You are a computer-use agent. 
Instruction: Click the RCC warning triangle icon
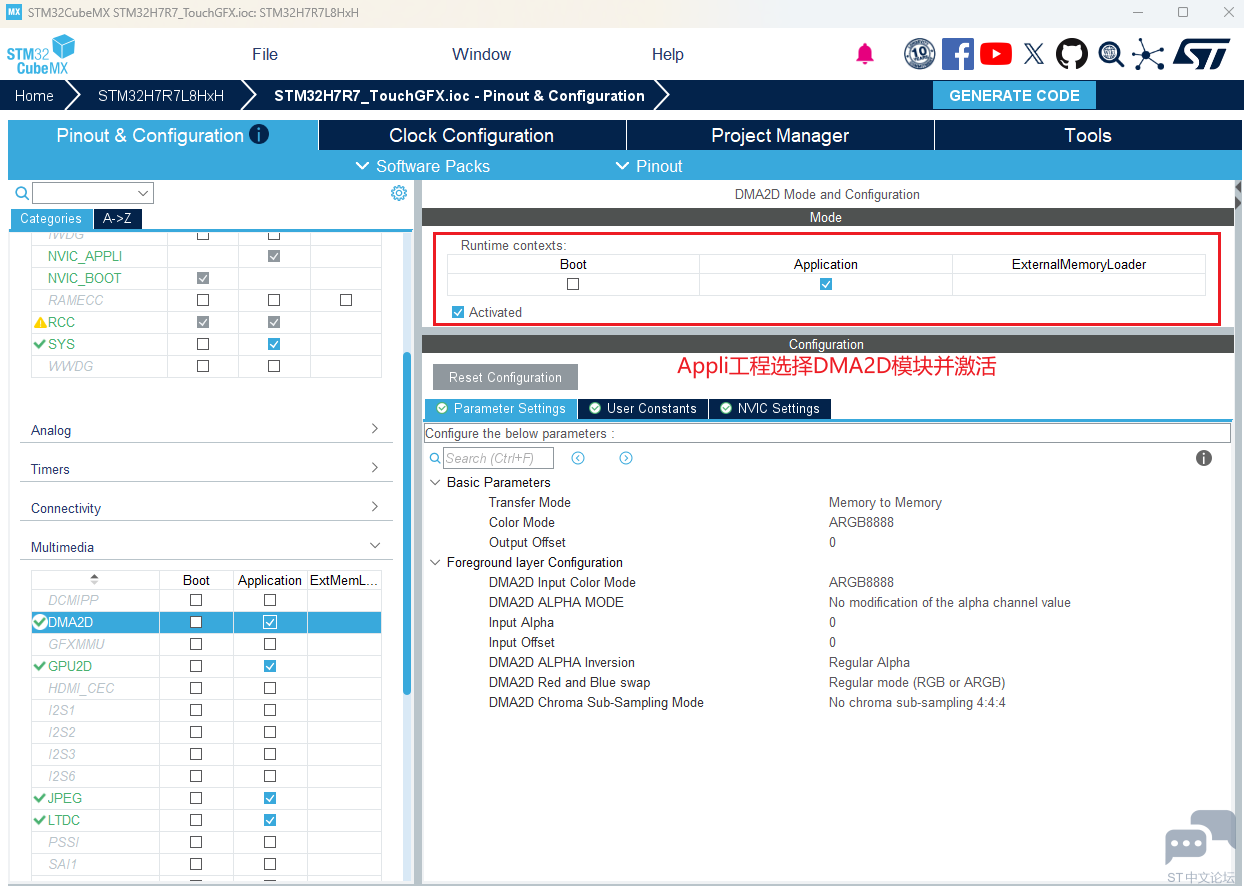40,322
